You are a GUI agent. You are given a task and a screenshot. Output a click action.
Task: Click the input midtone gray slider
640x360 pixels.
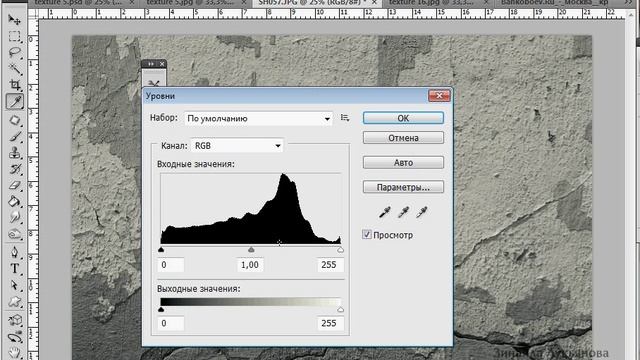pyautogui.click(x=251, y=249)
